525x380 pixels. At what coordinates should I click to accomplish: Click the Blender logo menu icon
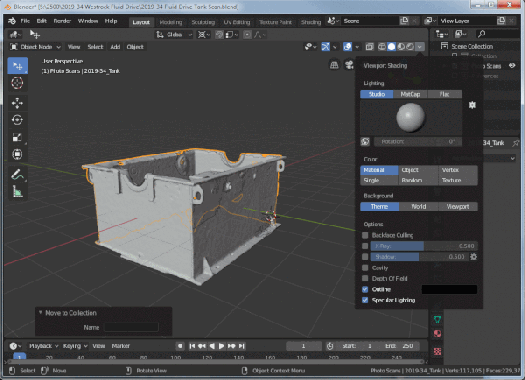pyautogui.click(x=12, y=21)
